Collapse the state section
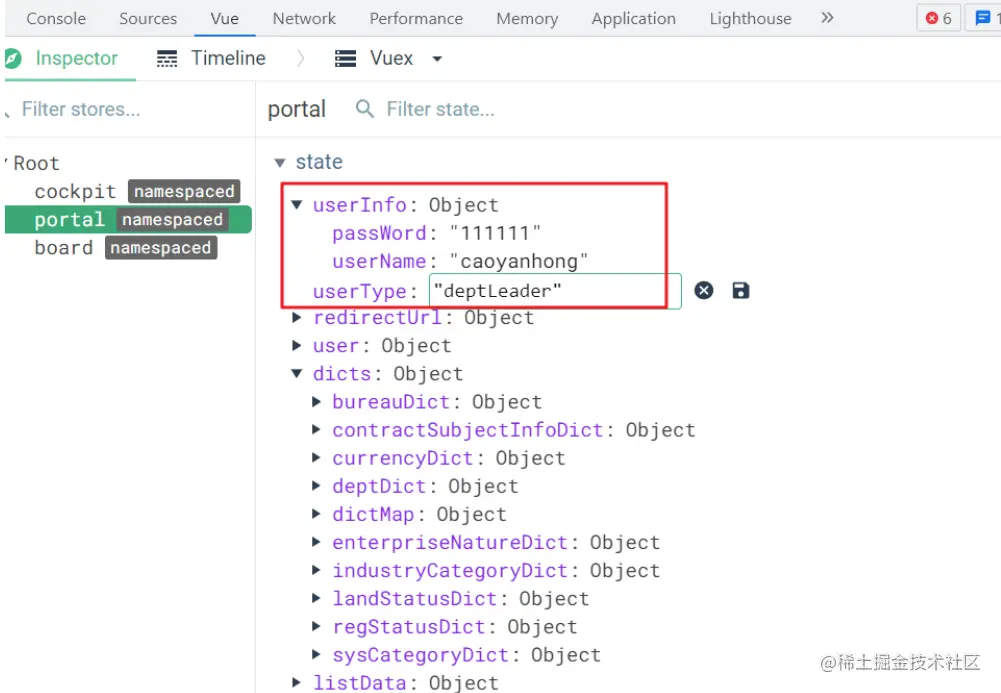Viewport: 1001px width, 693px height. pyautogui.click(x=280, y=163)
